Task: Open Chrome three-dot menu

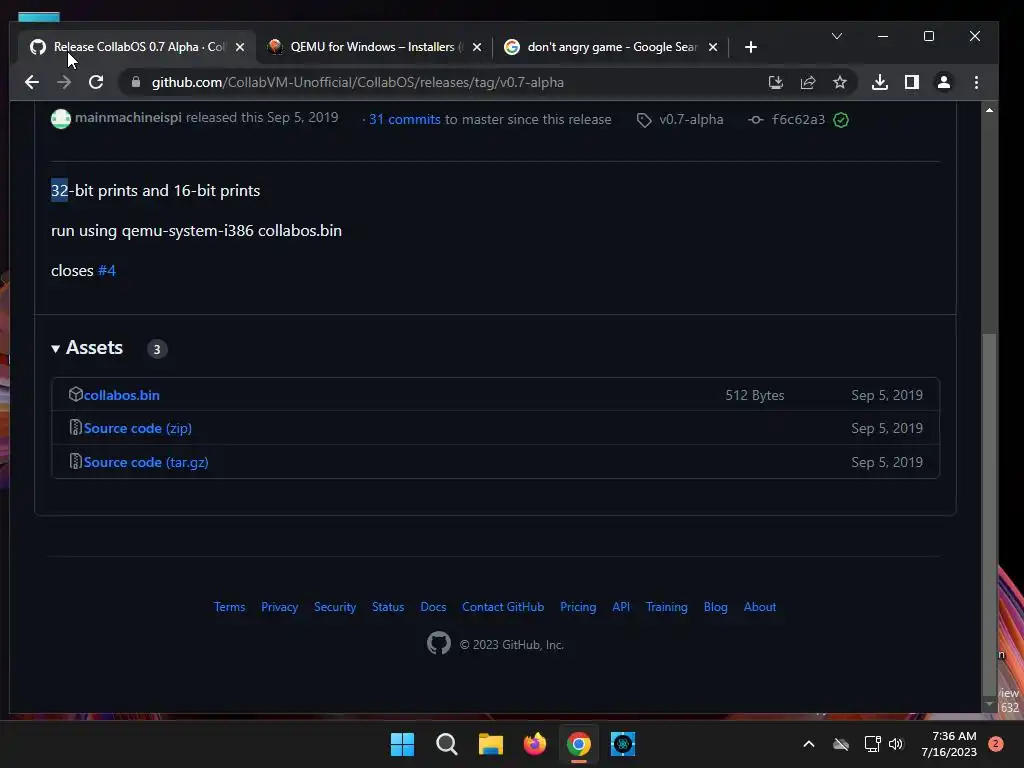Action: coord(976,82)
